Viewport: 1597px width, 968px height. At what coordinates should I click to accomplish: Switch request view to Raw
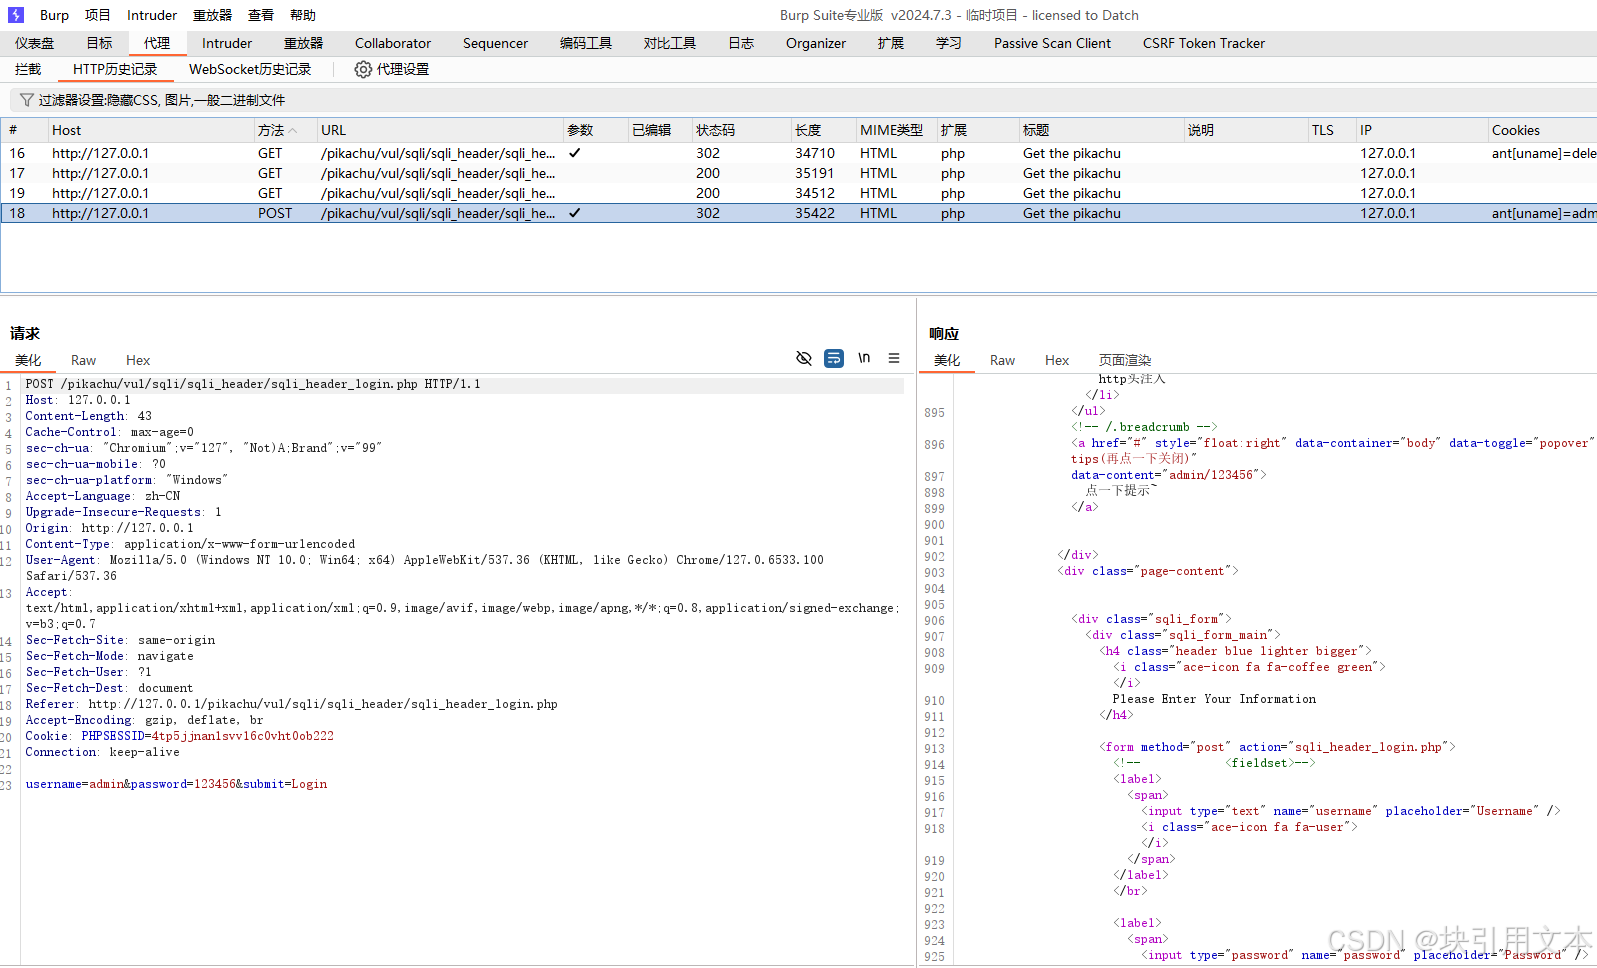[x=83, y=360]
